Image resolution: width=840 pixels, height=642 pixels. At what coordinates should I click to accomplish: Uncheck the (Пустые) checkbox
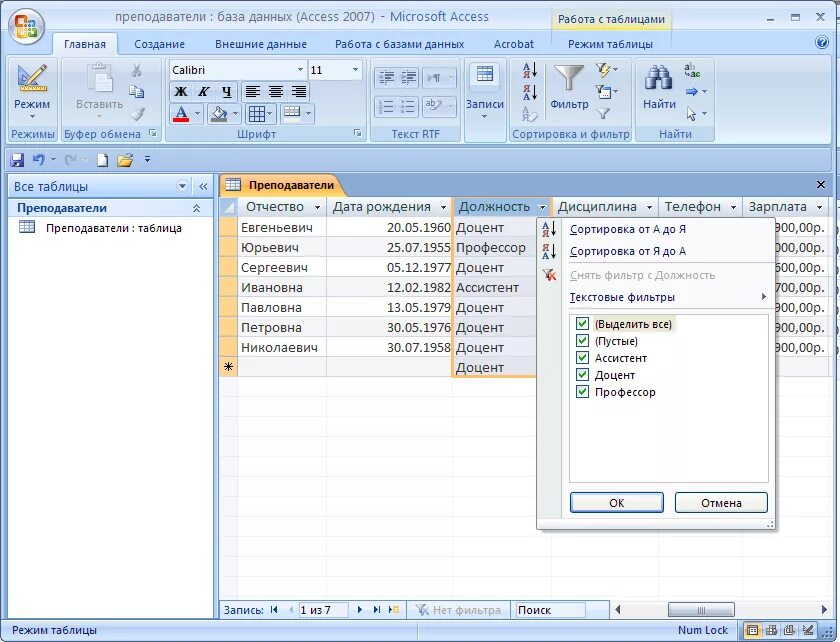(582, 341)
